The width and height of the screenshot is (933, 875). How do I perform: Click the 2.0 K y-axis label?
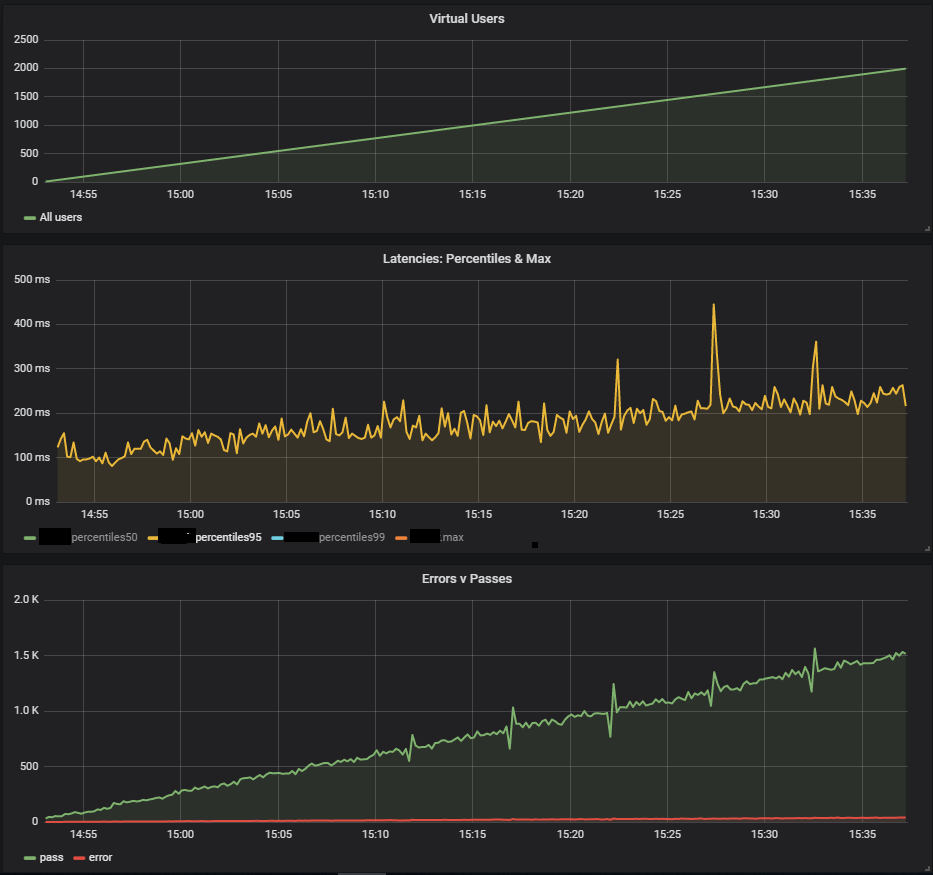(x=26, y=599)
